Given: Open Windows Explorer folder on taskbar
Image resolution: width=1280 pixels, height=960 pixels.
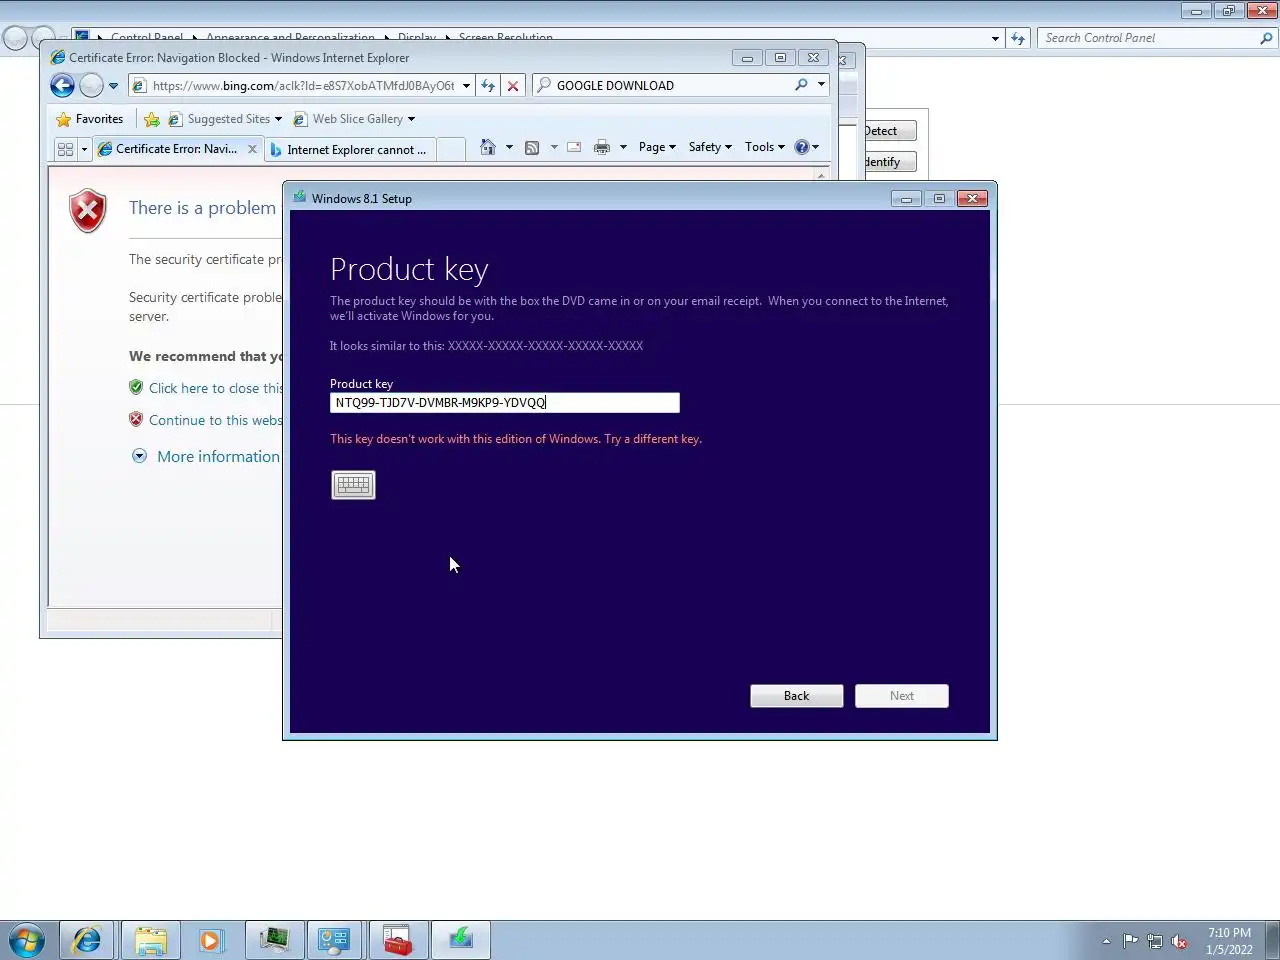Looking at the screenshot, I should click(x=150, y=940).
